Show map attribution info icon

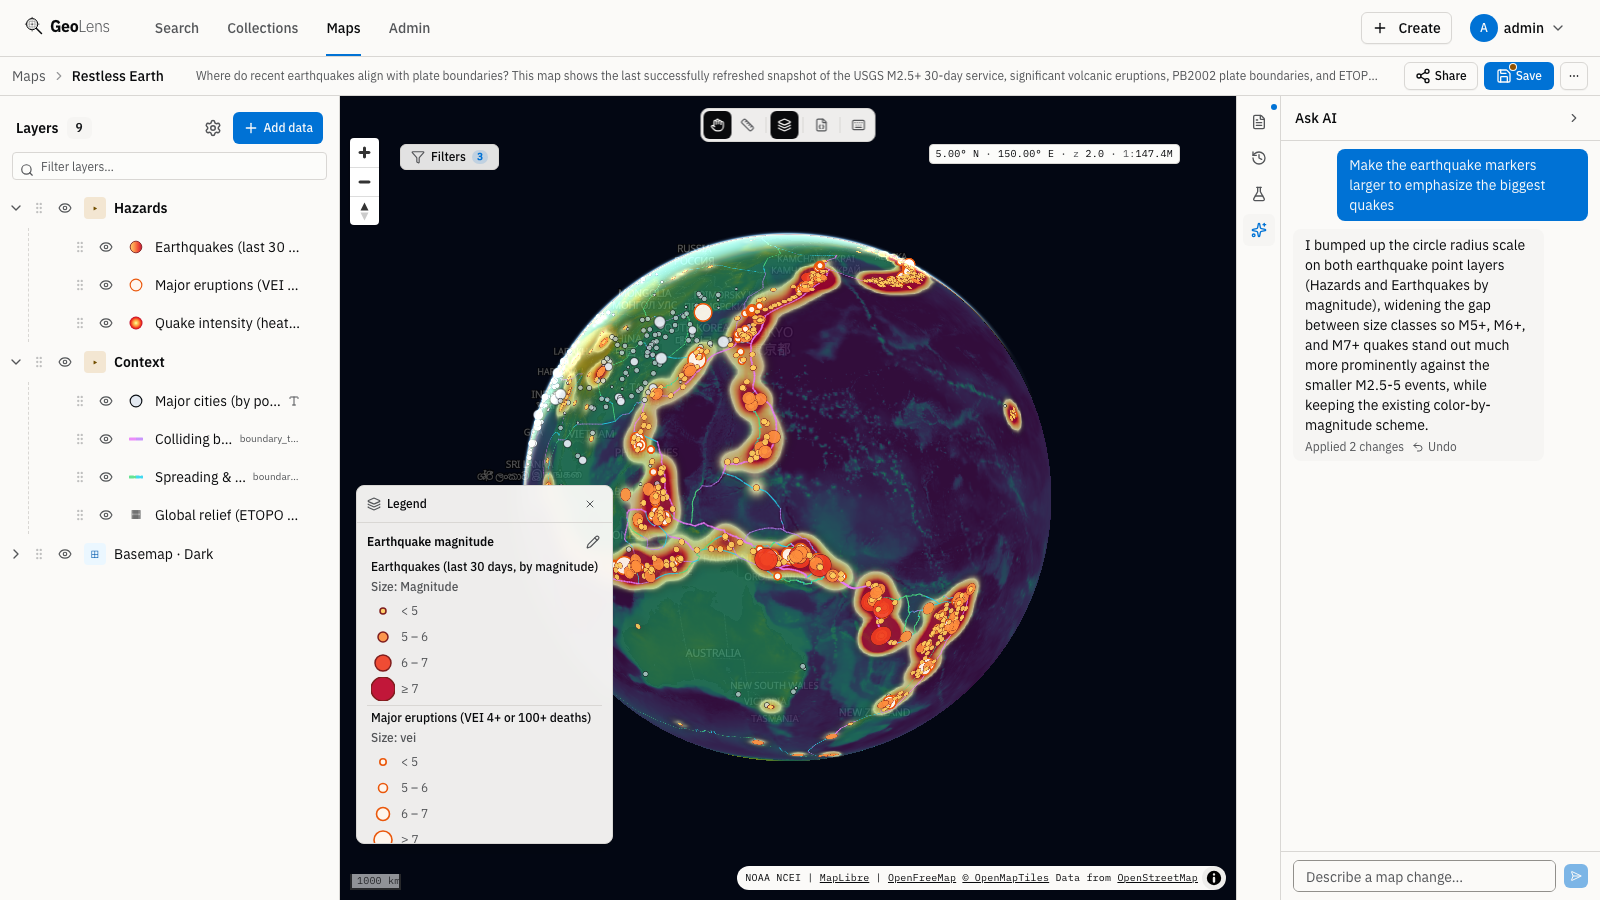coord(1214,878)
